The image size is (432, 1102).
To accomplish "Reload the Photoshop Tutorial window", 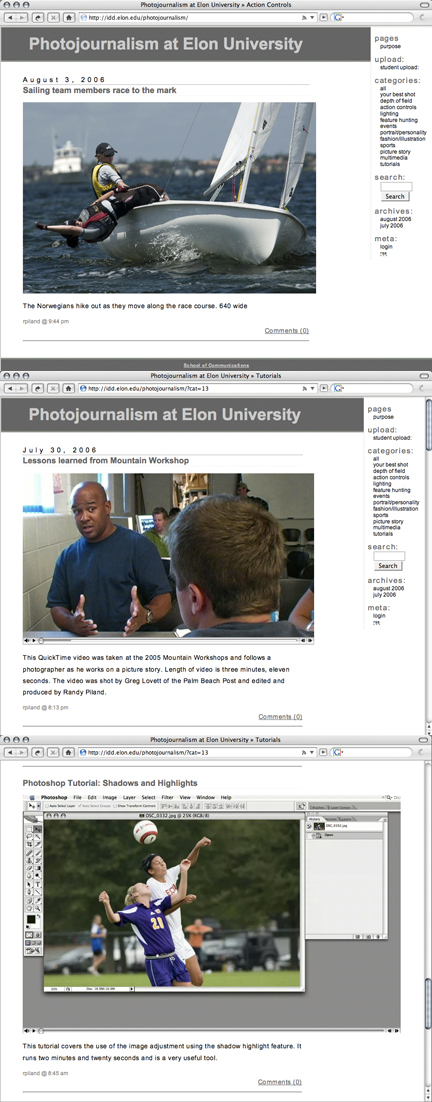I will (x=38, y=752).
